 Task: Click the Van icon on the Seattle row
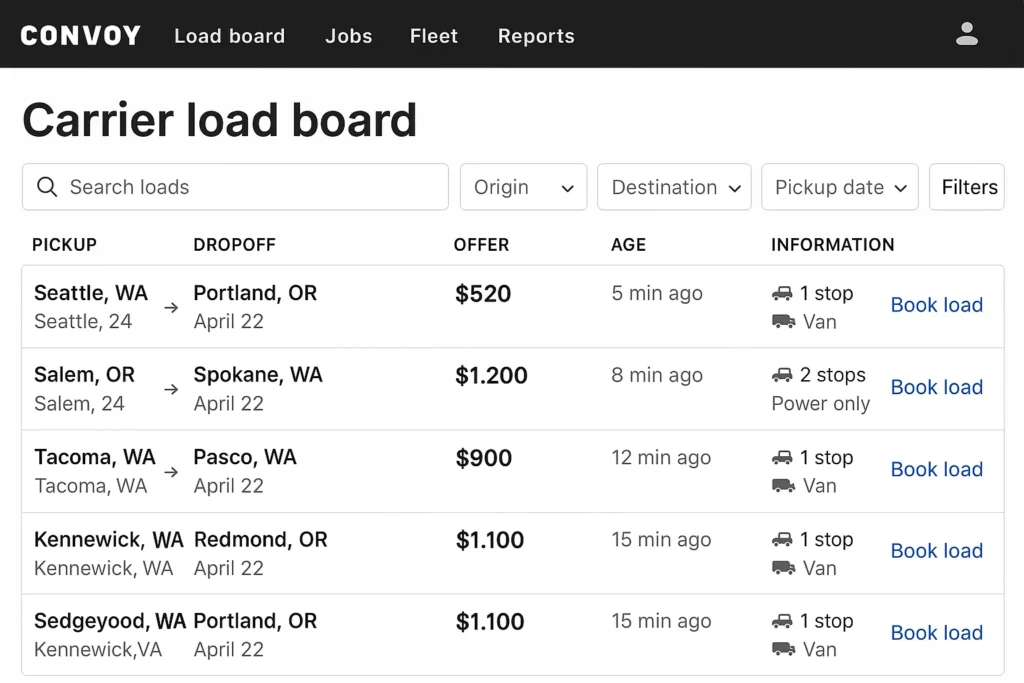782,322
